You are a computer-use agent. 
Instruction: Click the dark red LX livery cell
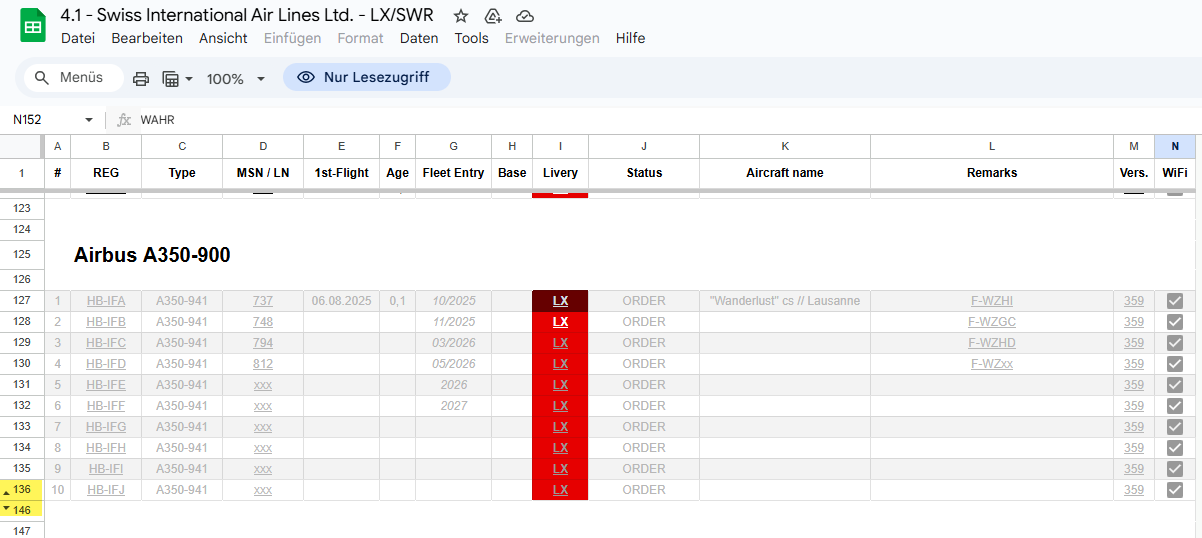tap(560, 301)
